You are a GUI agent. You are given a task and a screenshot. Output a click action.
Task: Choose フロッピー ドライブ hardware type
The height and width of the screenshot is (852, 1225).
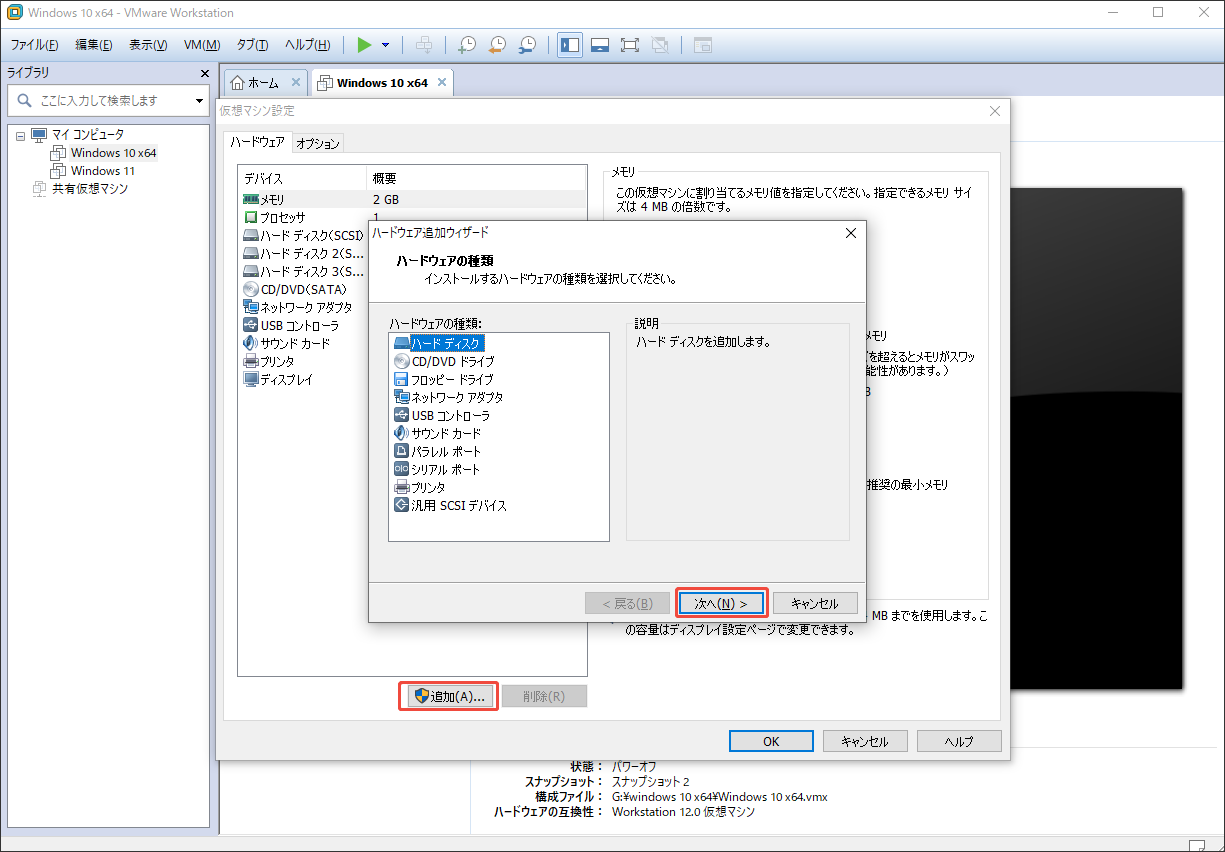(444, 379)
